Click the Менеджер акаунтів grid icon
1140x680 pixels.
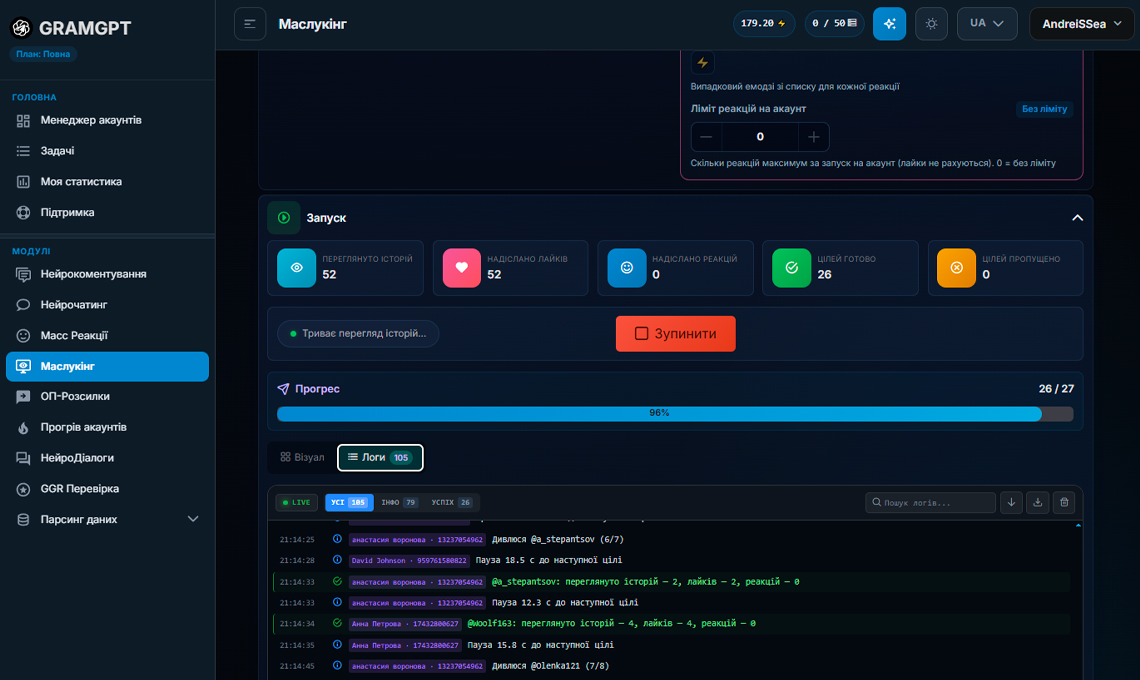[x=23, y=121]
